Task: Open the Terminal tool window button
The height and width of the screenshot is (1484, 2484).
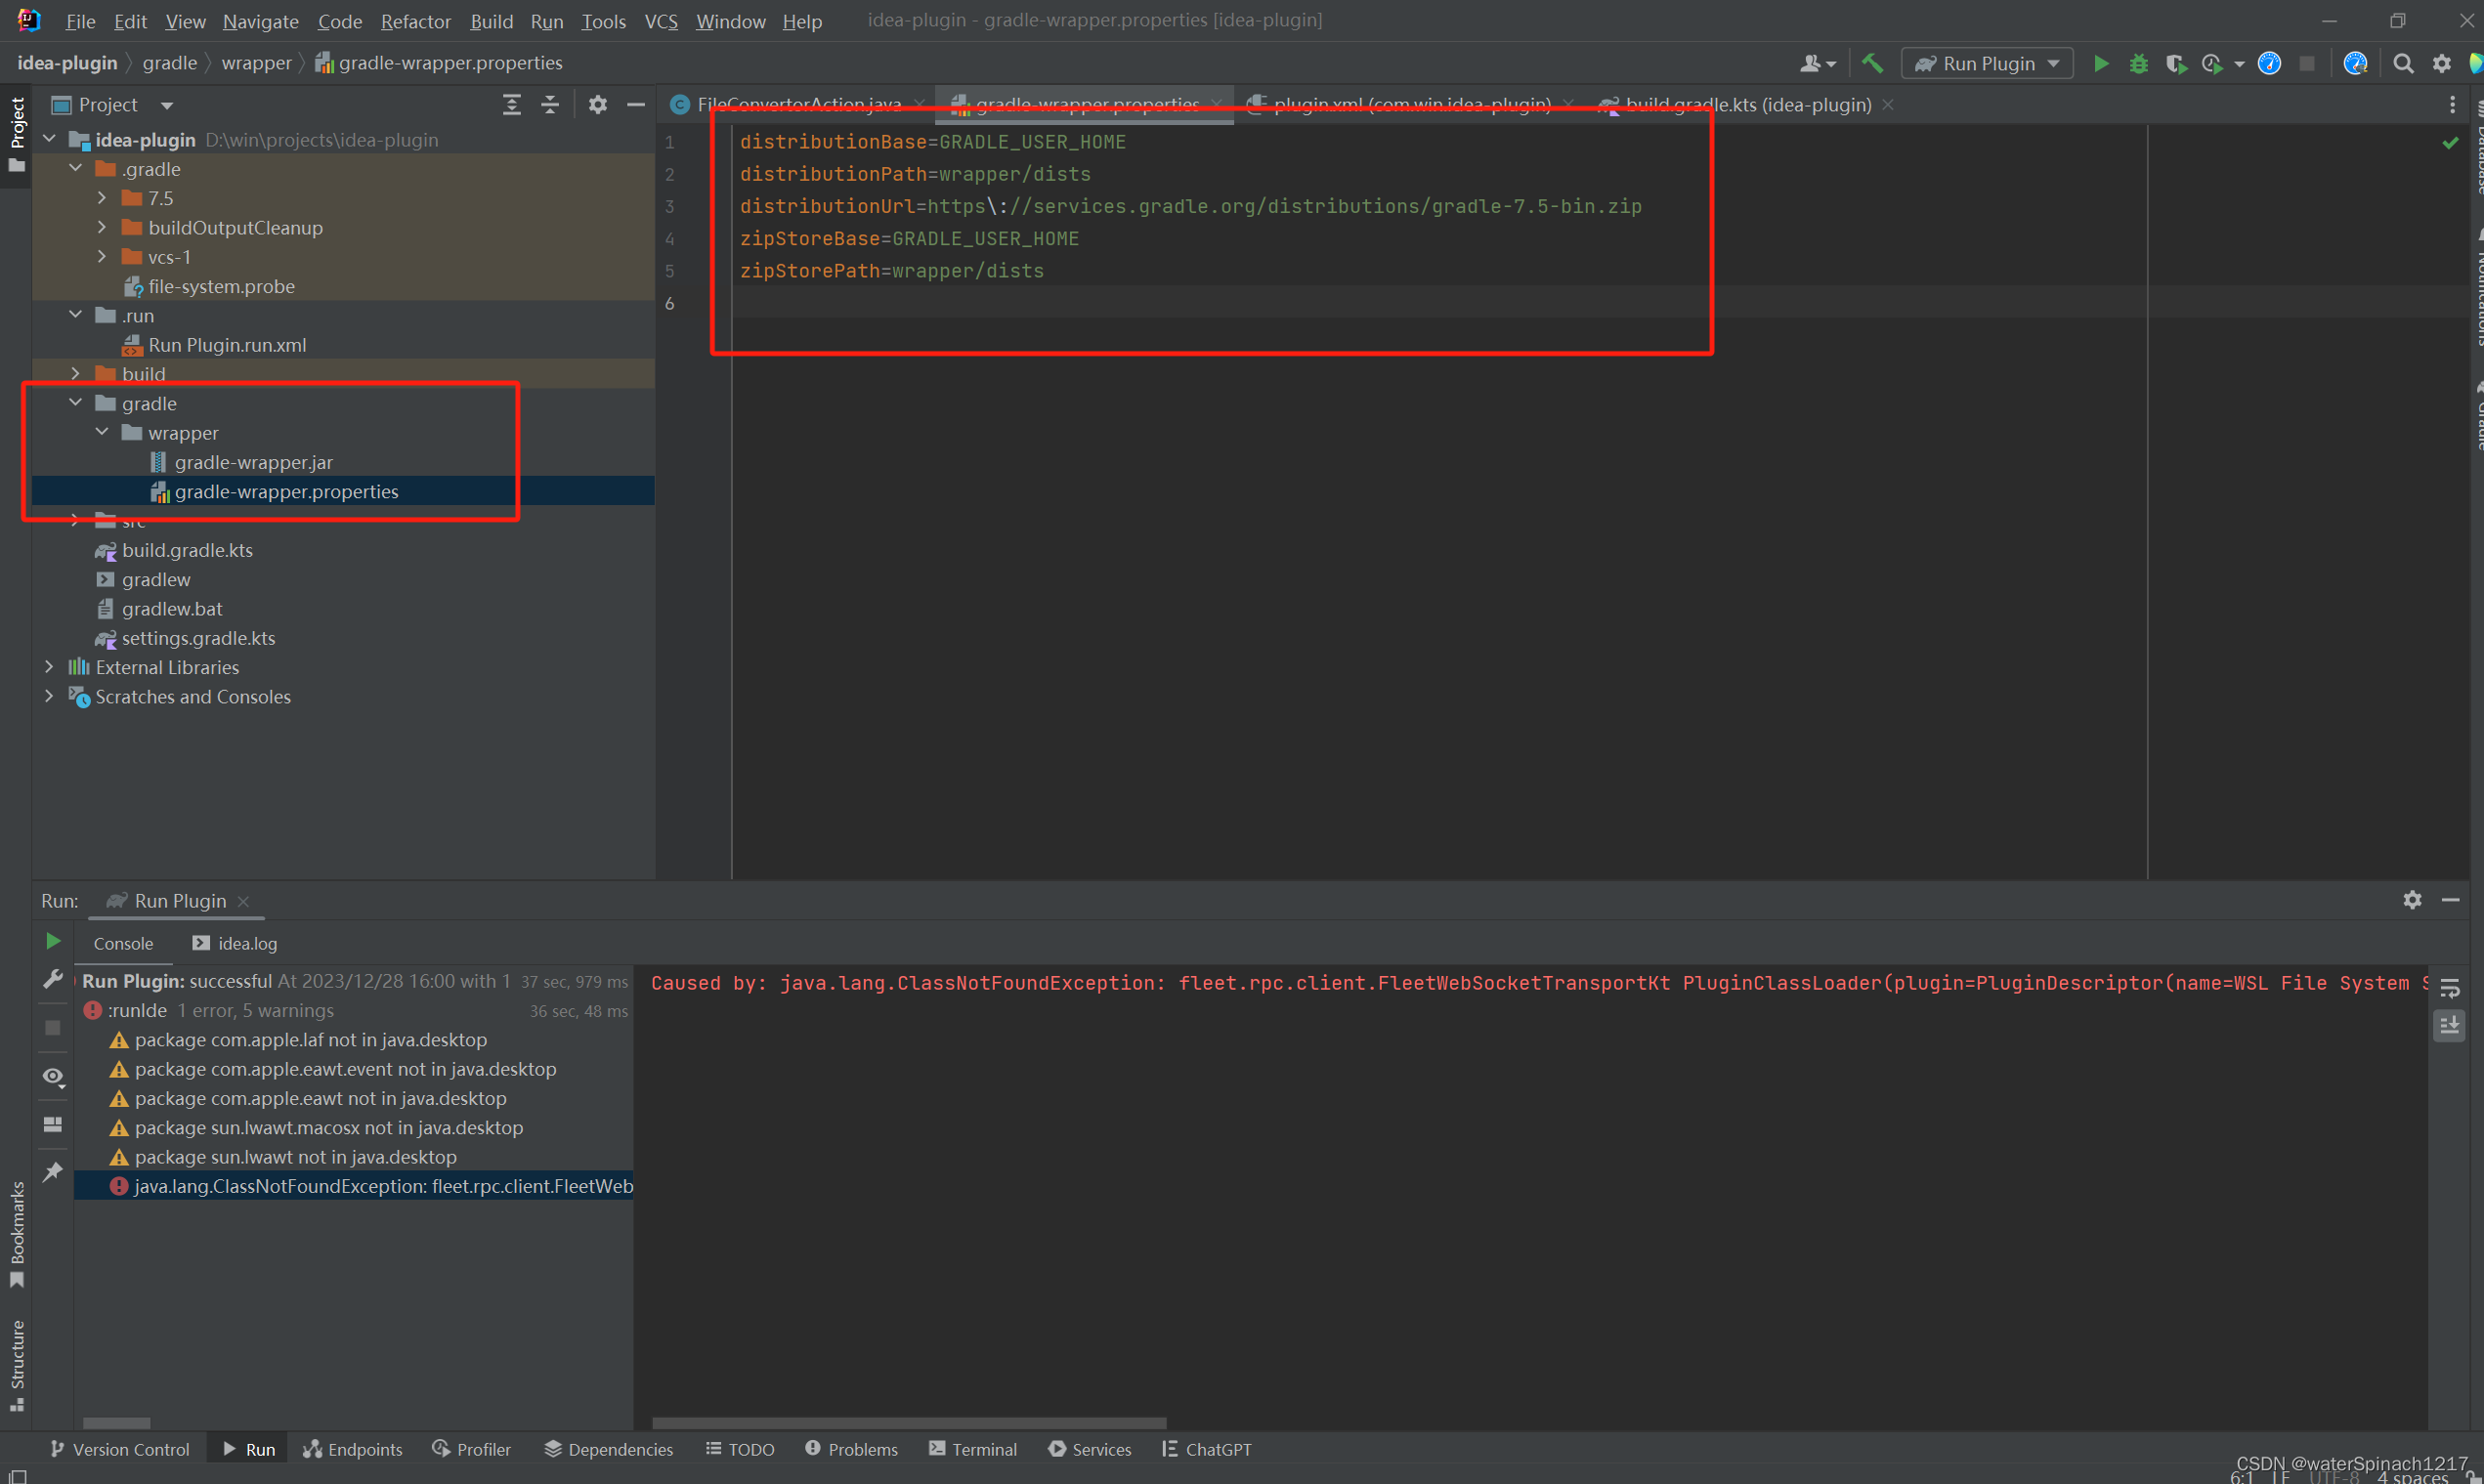Action: [972, 1449]
